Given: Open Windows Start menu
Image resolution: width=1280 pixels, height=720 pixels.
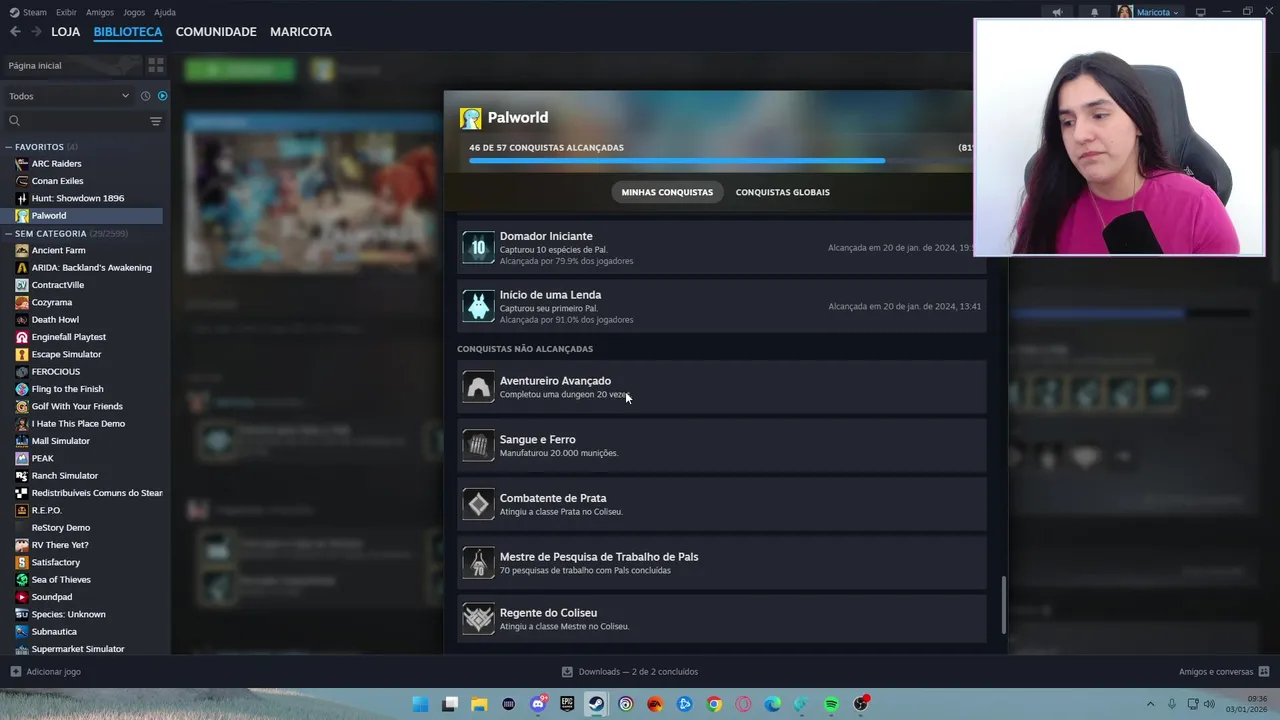Looking at the screenshot, I should tap(421, 704).
